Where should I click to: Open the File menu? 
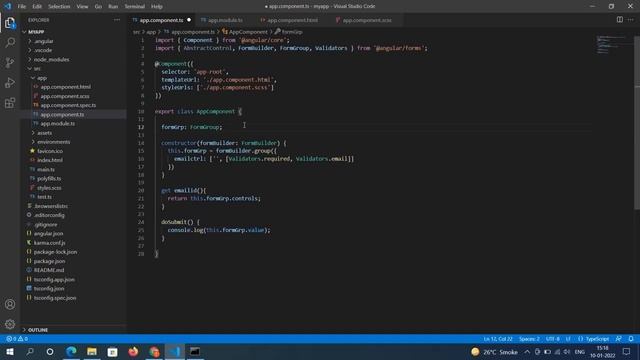point(22,7)
